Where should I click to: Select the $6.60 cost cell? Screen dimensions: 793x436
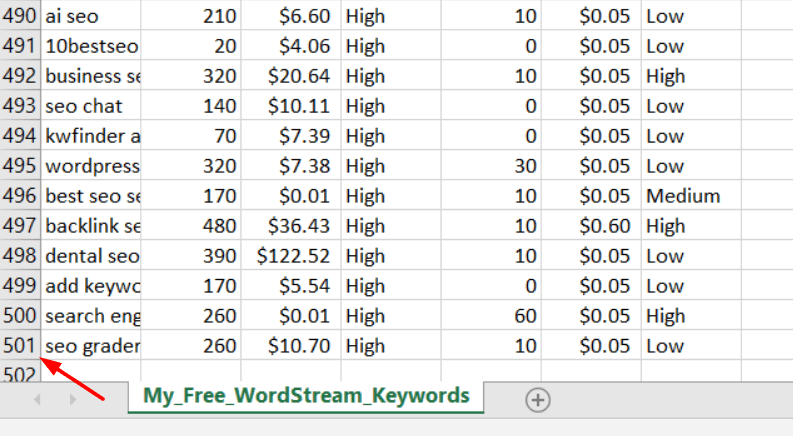point(291,16)
